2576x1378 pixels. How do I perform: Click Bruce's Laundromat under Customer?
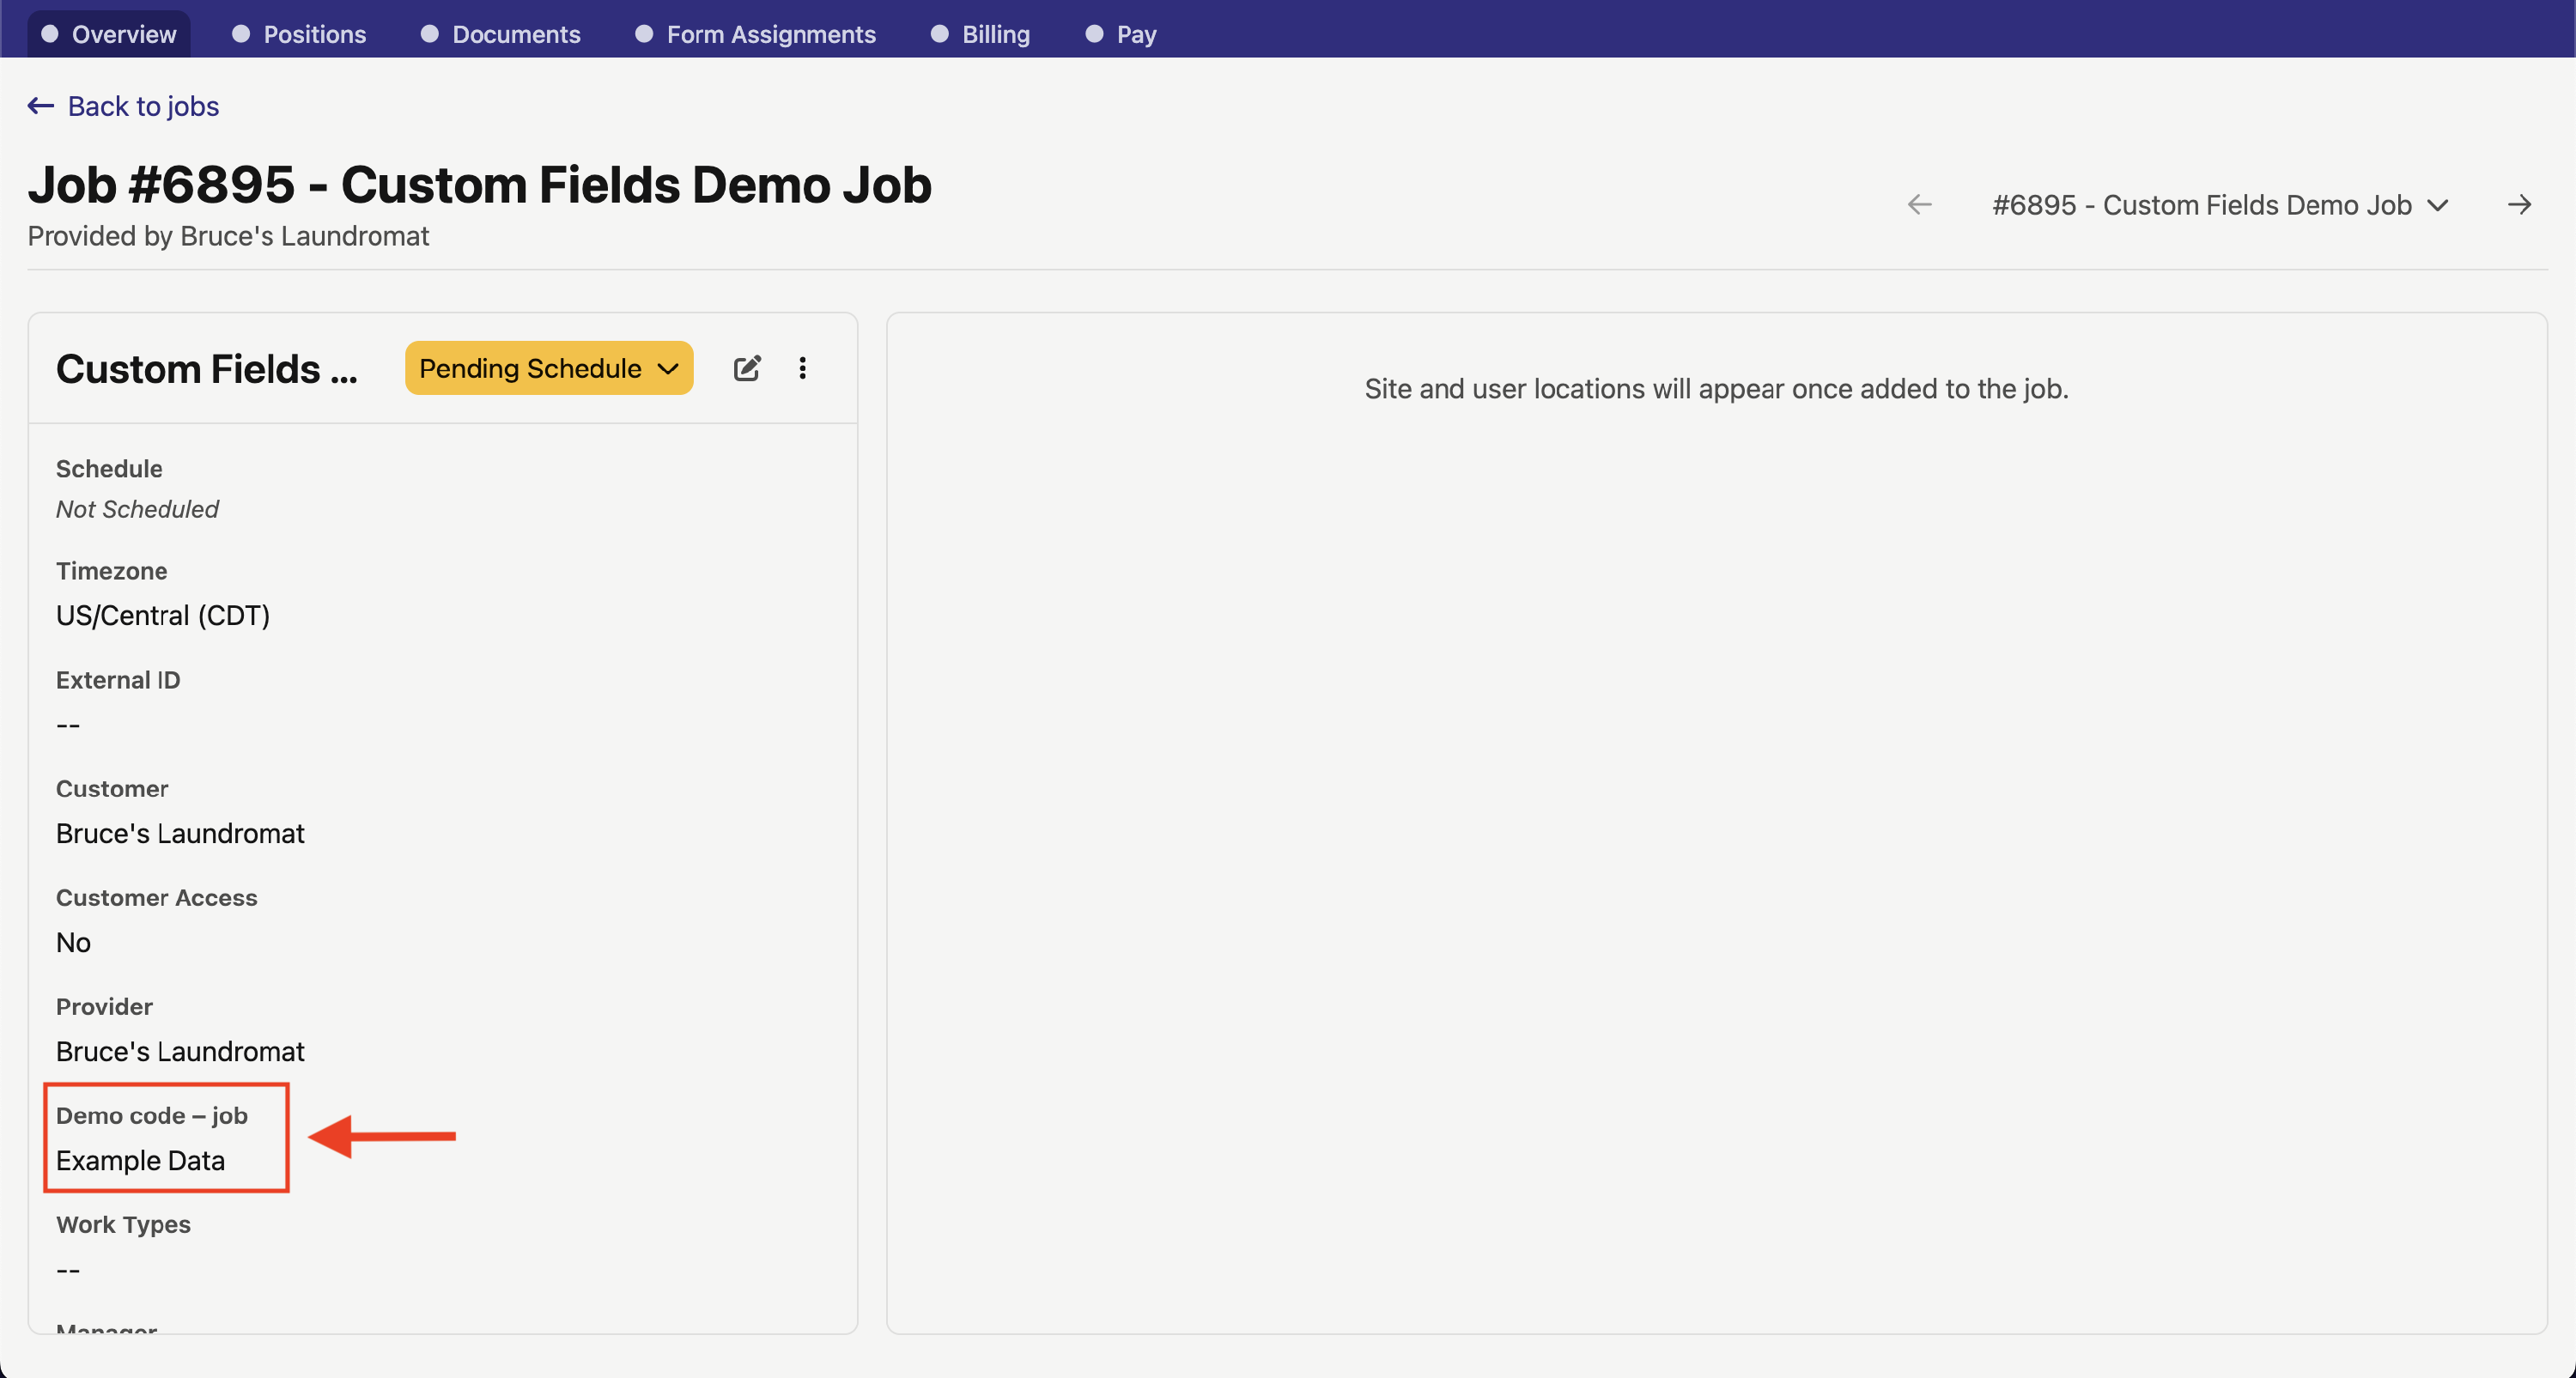tap(180, 833)
